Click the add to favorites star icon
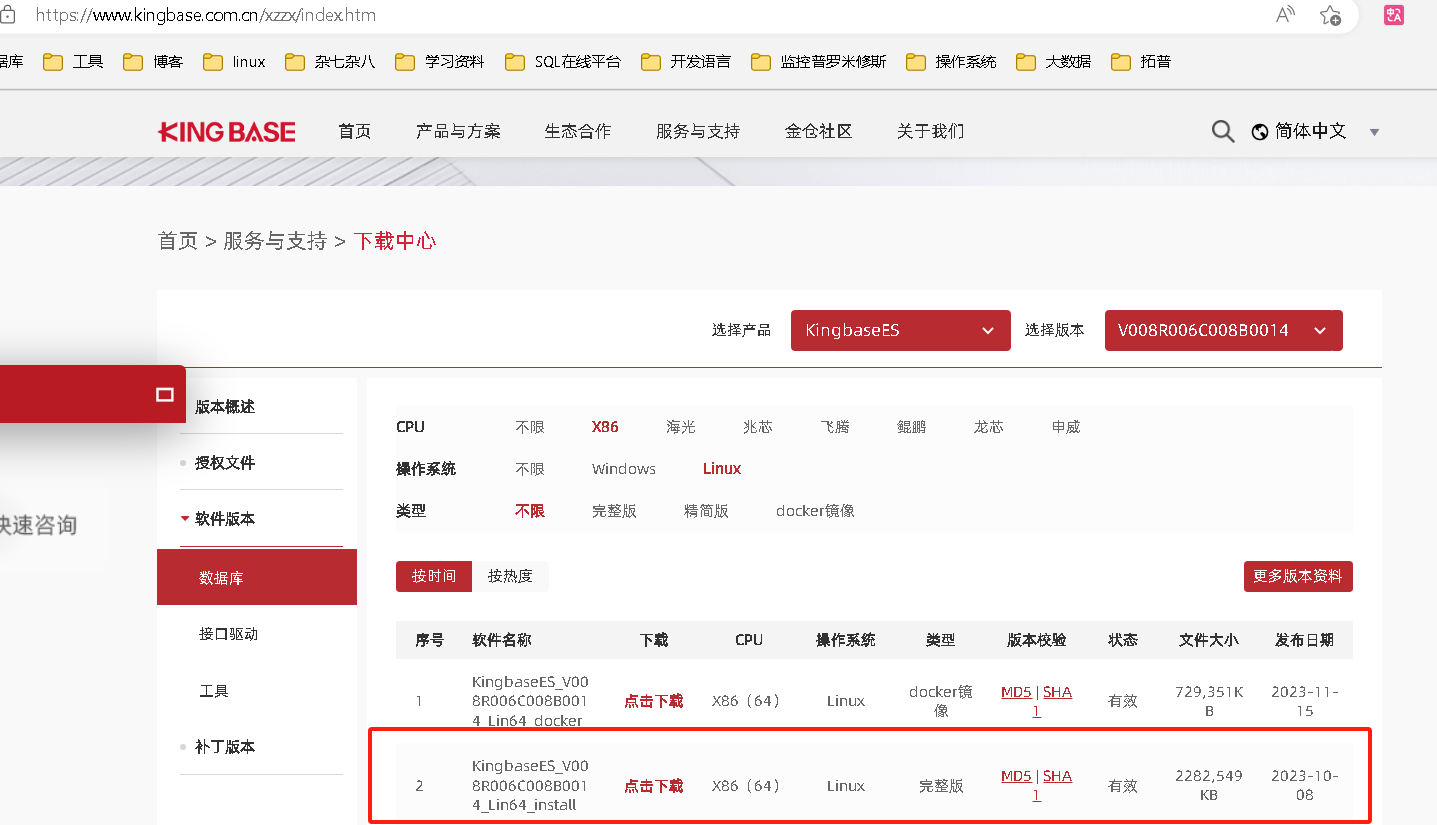Viewport: 1437px width, 825px height. point(1330,15)
